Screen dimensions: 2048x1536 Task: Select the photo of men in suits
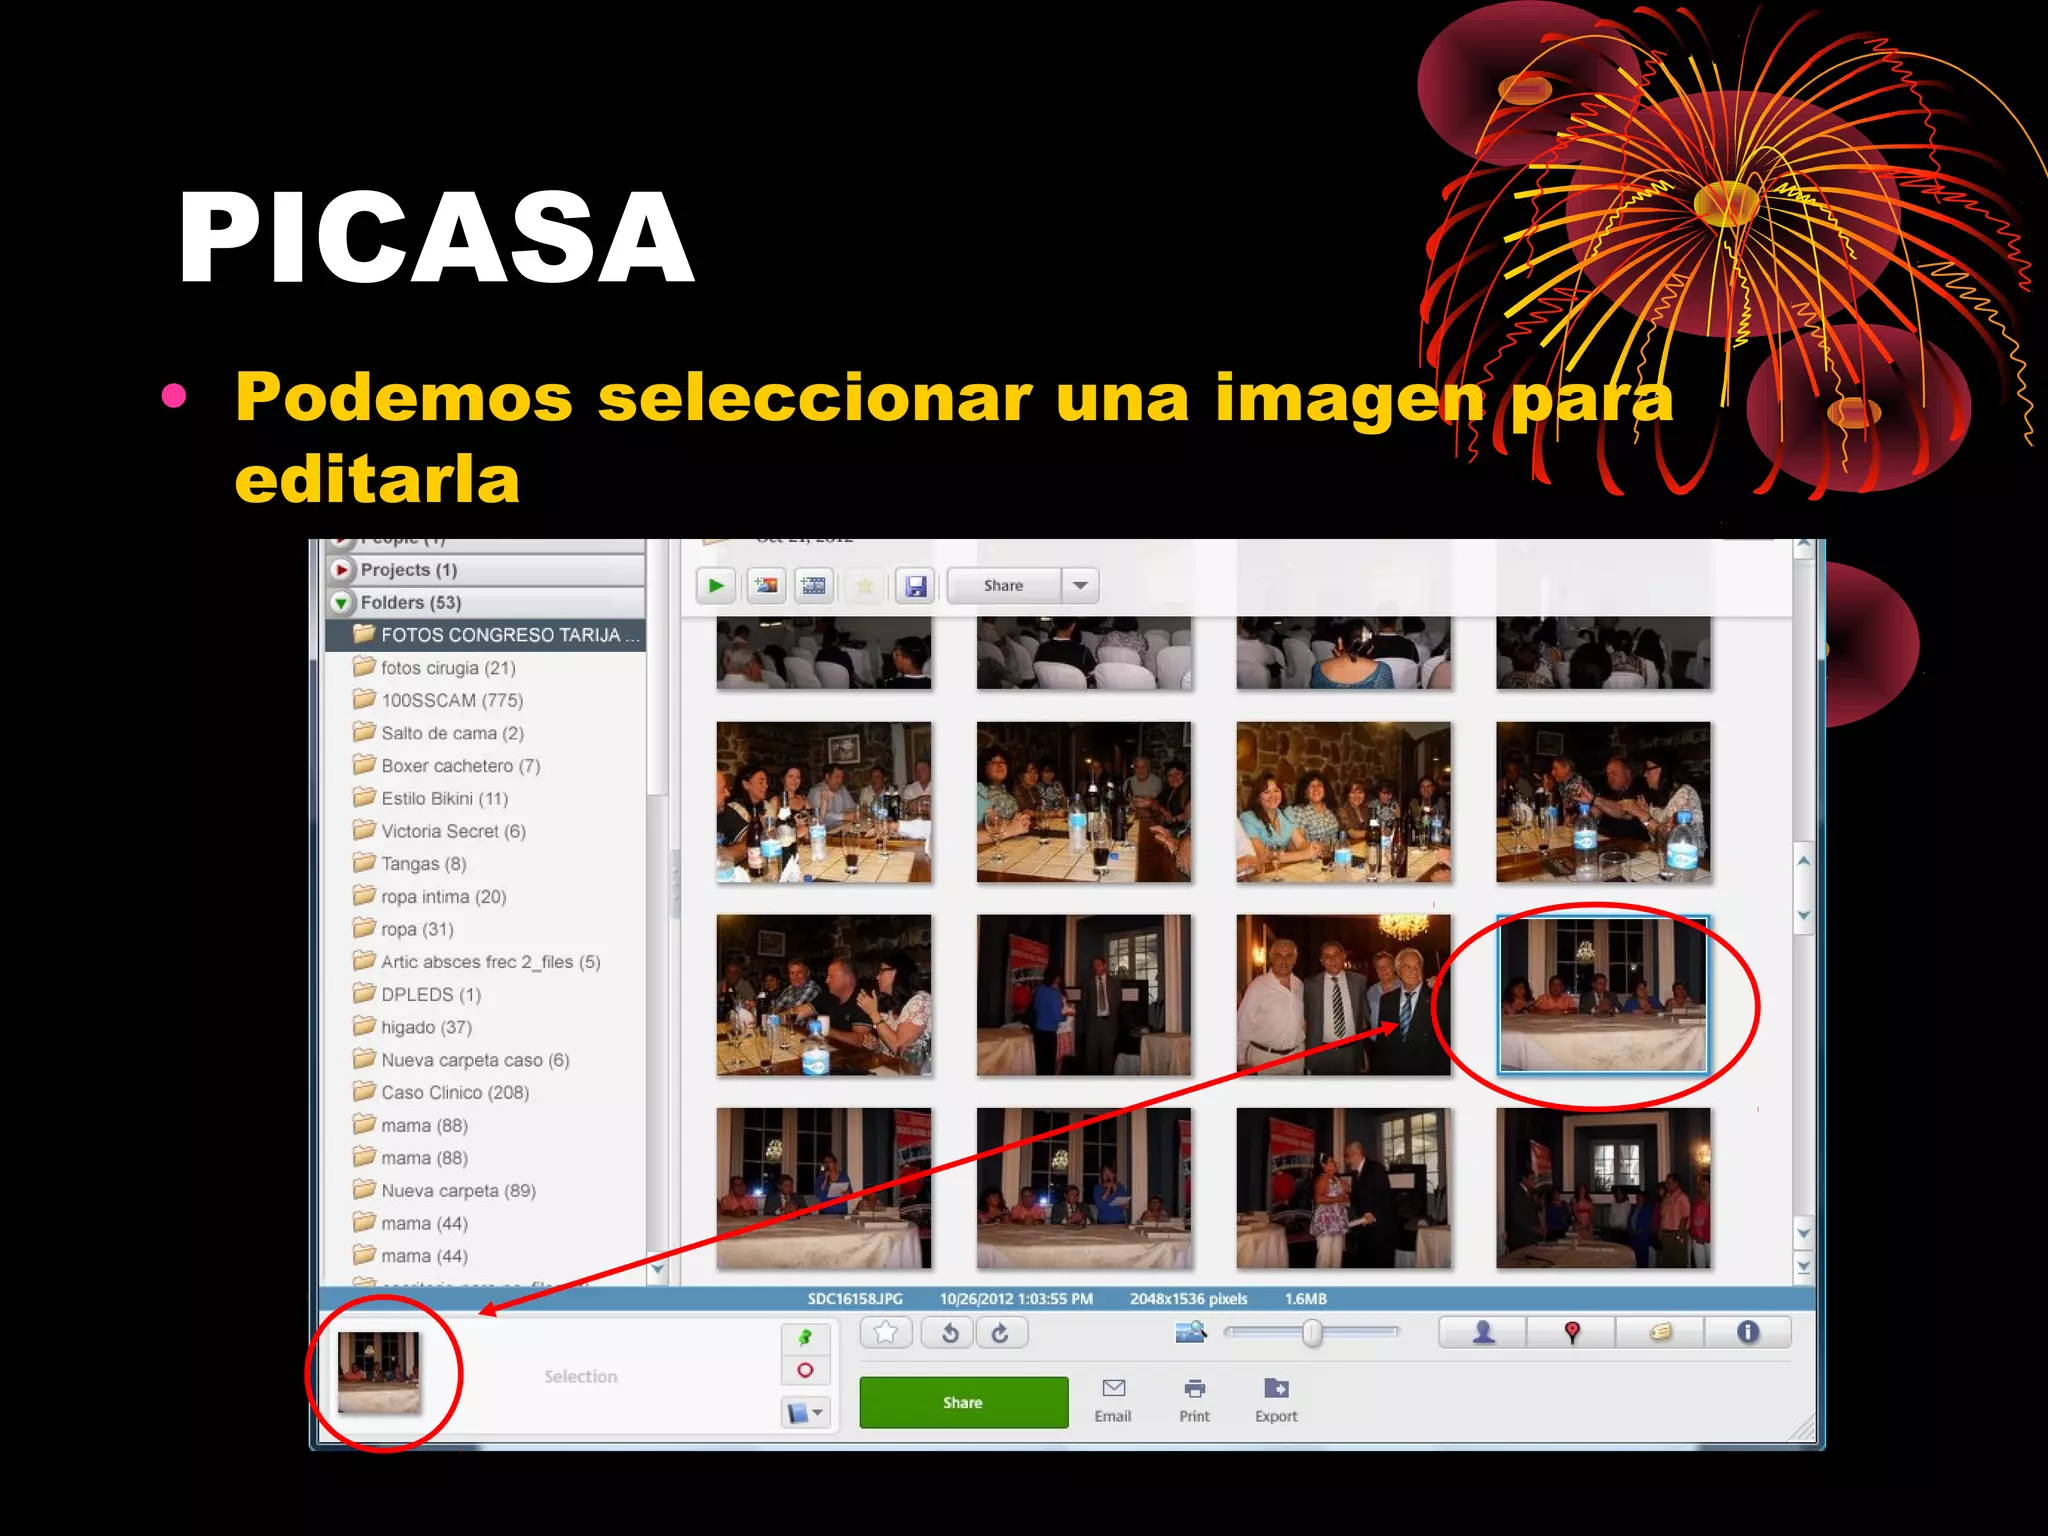click(1343, 995)
